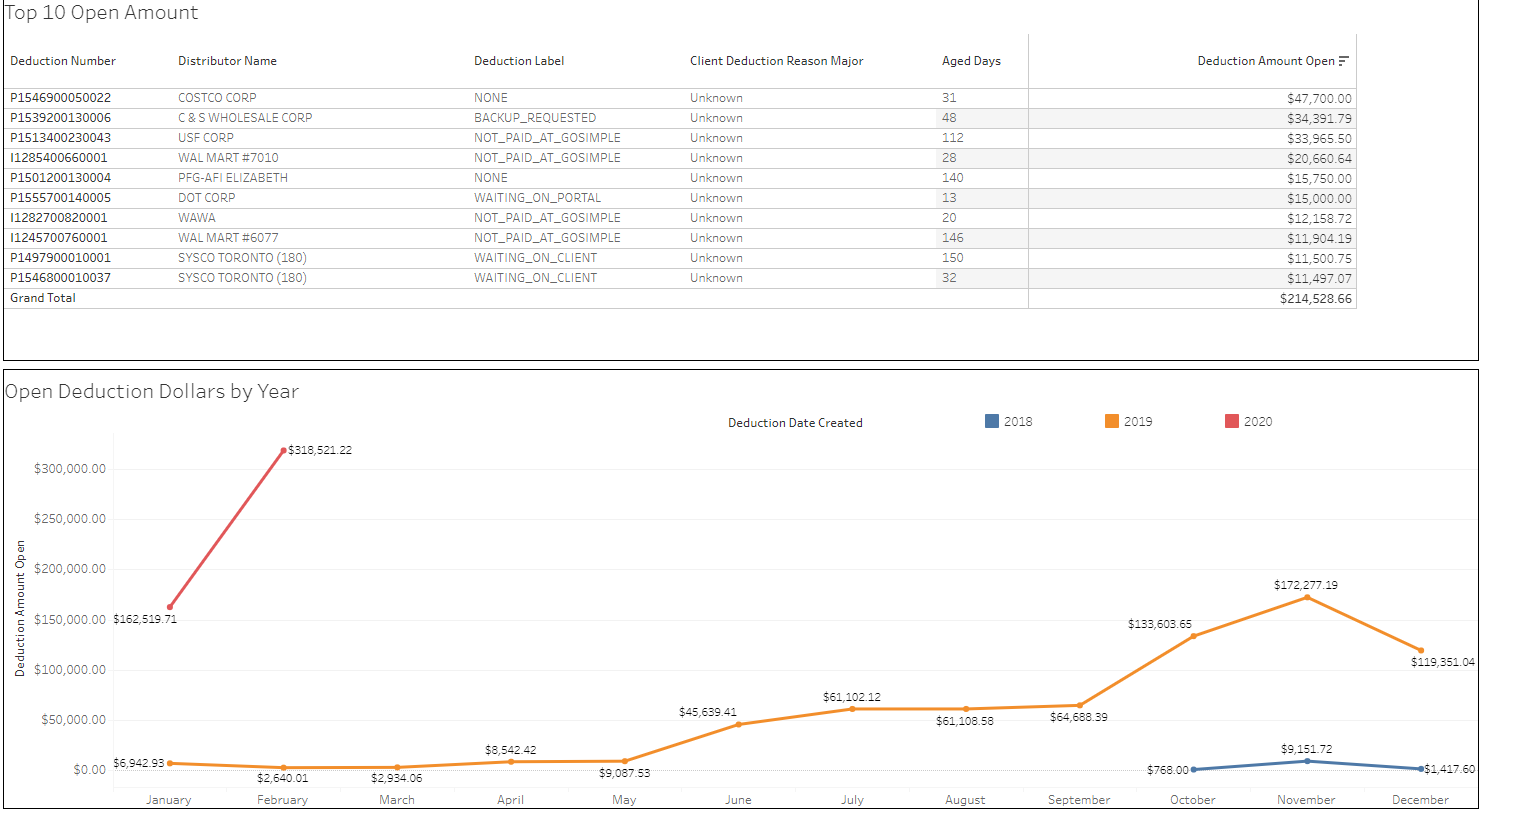Select the November 2019 point at $172,277.19

click(1307, 597)
